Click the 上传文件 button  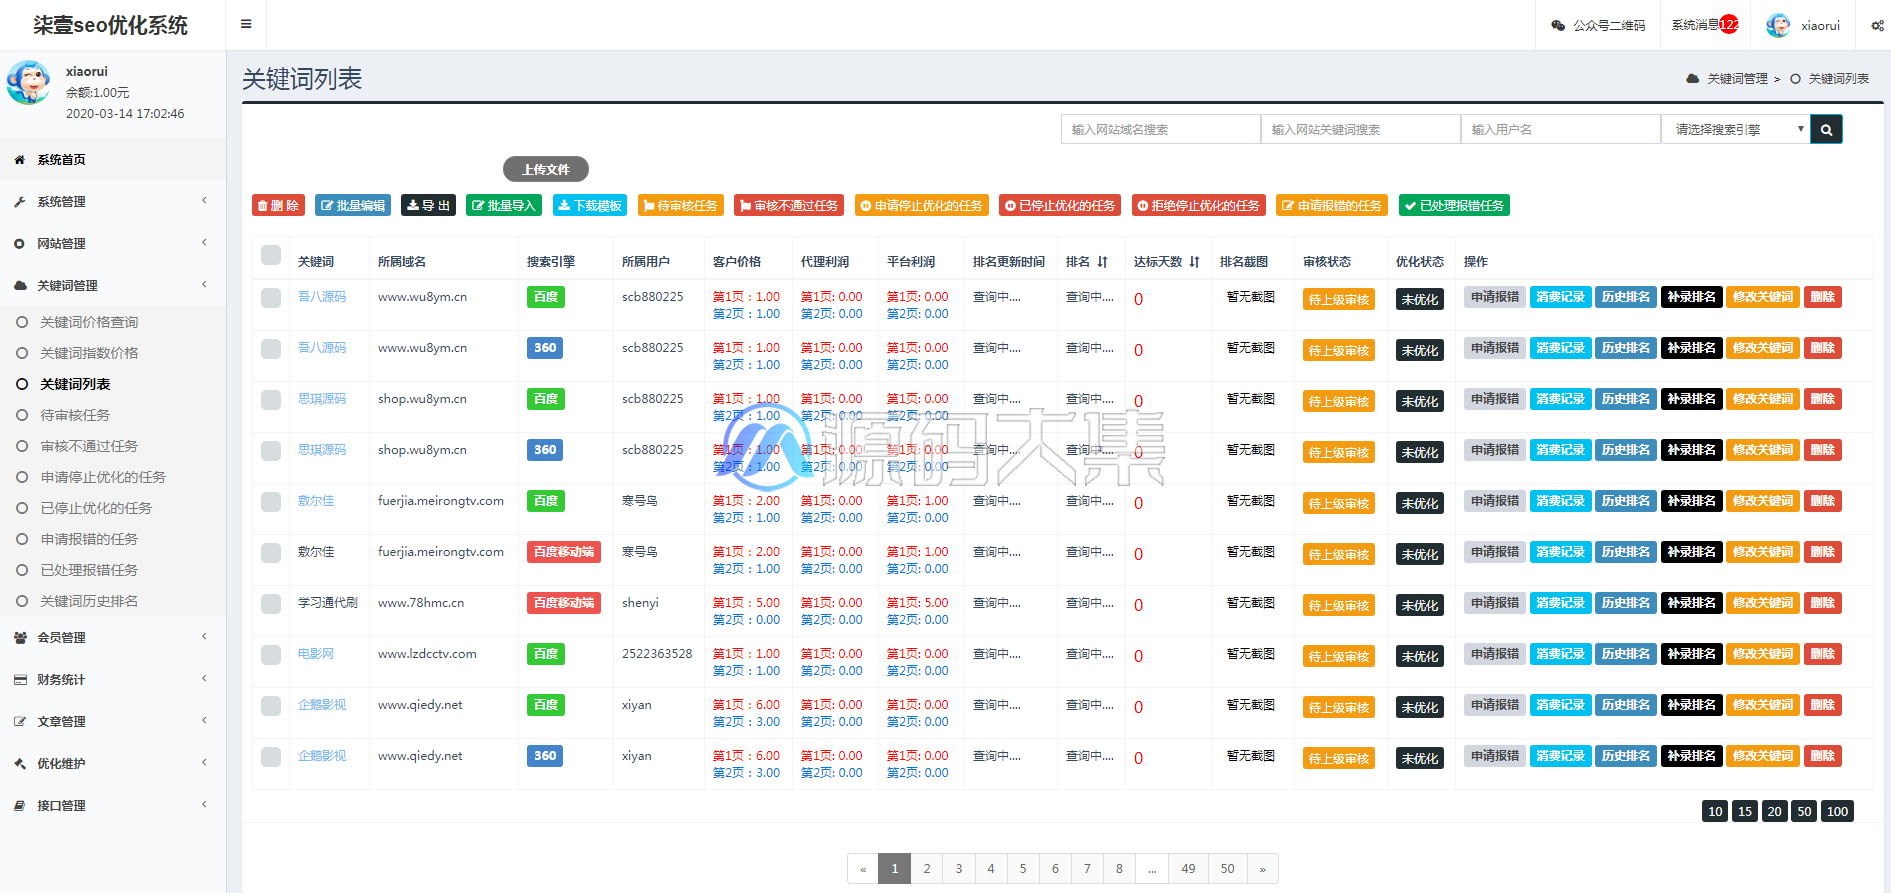coord(546,169)
